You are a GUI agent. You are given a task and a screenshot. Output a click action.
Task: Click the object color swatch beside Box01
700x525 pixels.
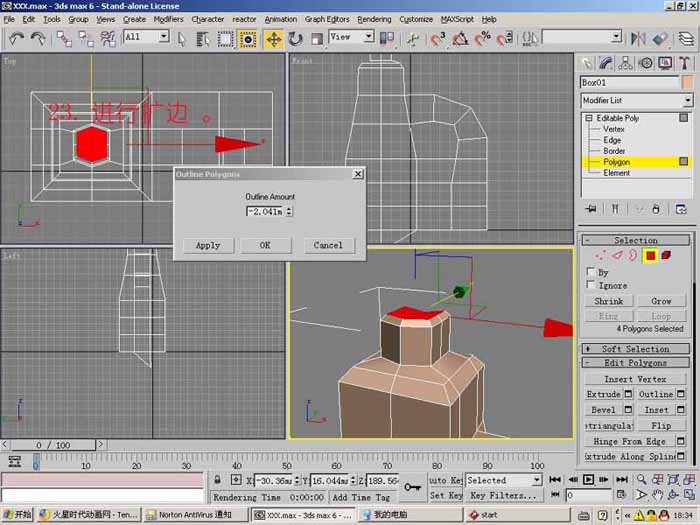pyautogui.click(x=688, y=82)
